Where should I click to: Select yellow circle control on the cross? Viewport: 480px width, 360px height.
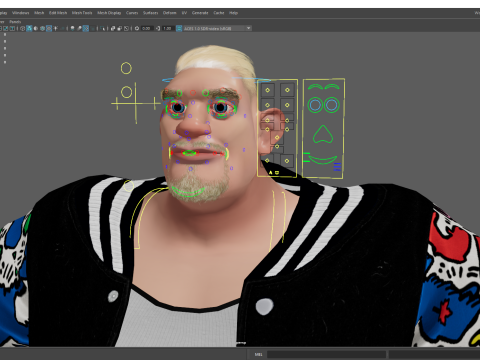126,92
